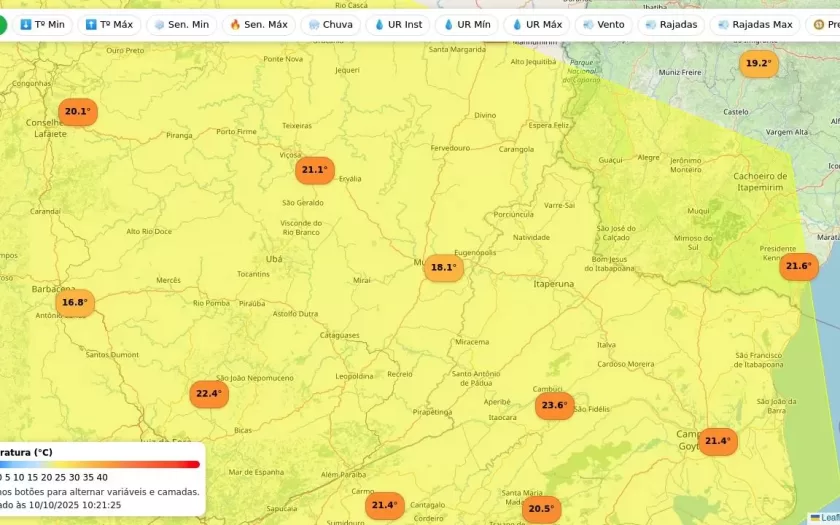The image size is (840, 525).
Task: Click the Carangola town label
Action: click(516, 149)
